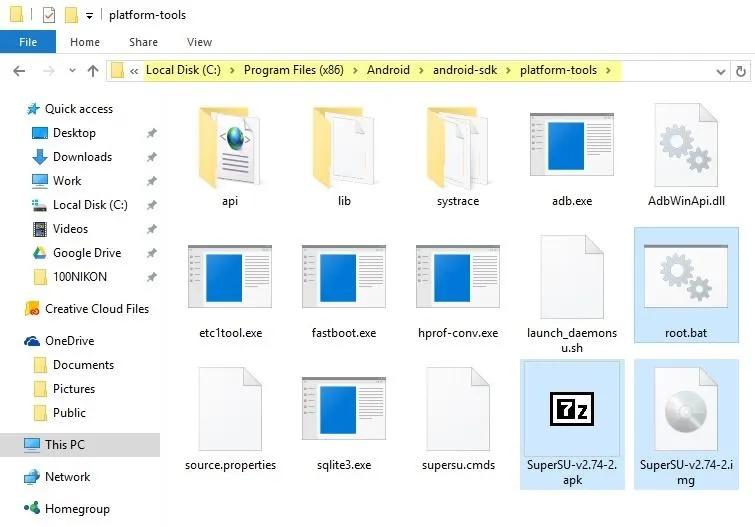Select the AdbWinApi.dll file icon
Viewport: 755px width, 527px height.
point(686,145)
